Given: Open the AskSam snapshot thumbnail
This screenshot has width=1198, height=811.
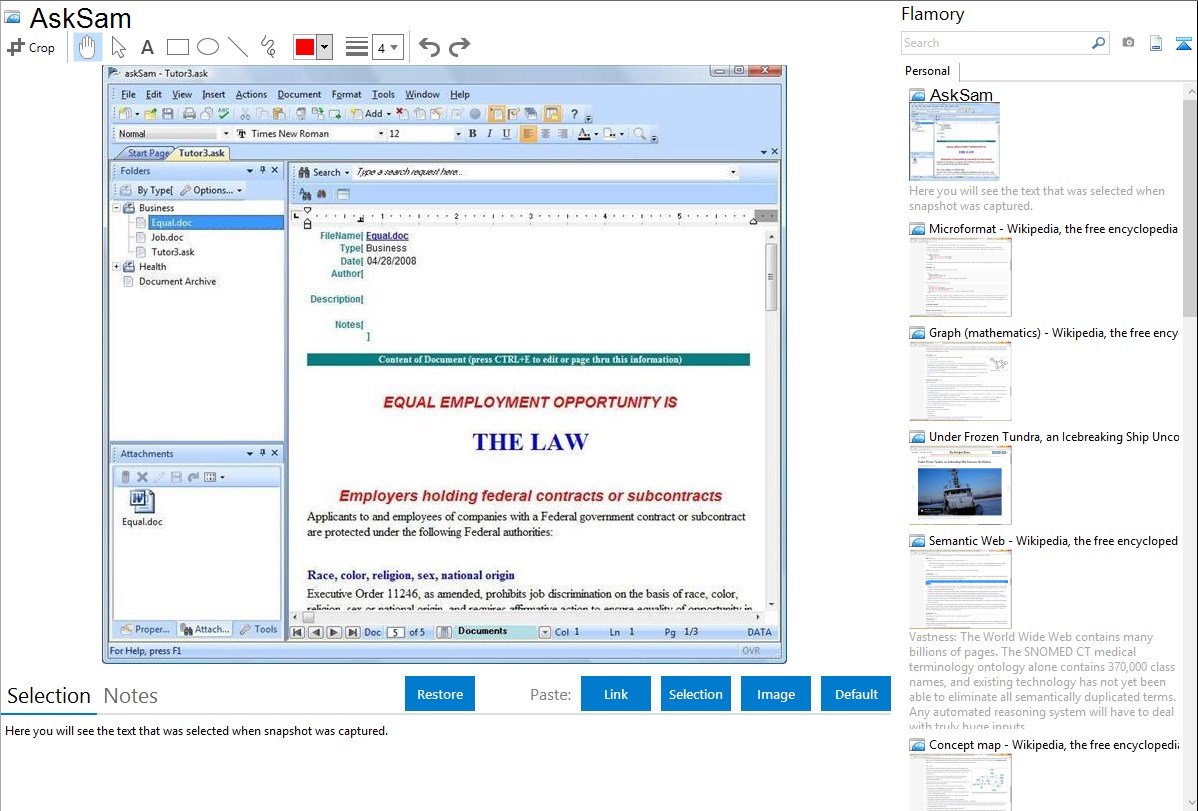Looking at the screenshot, I should click(x=954, y=142).
